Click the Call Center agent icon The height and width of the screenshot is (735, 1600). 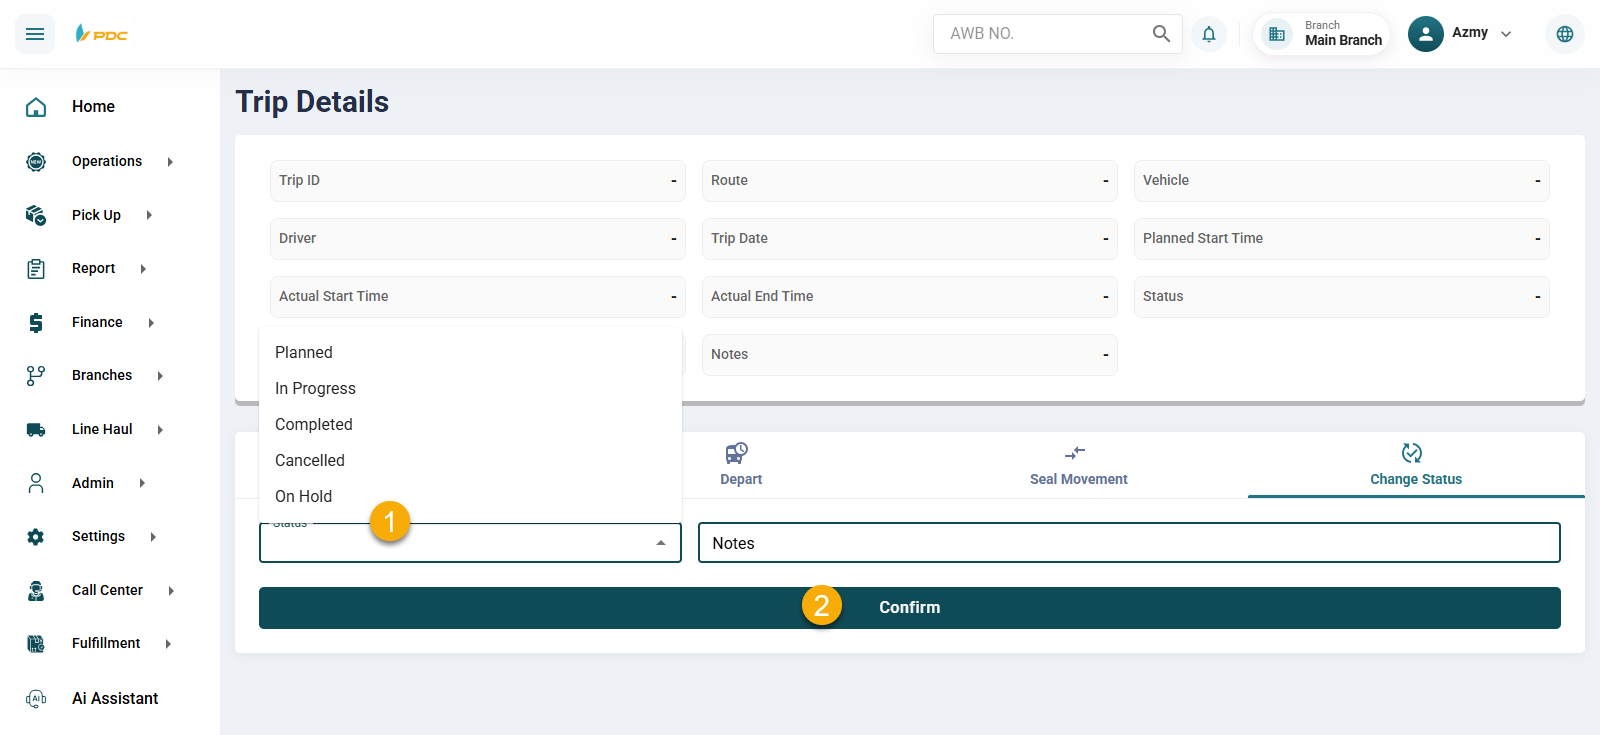tap(36, 591)
